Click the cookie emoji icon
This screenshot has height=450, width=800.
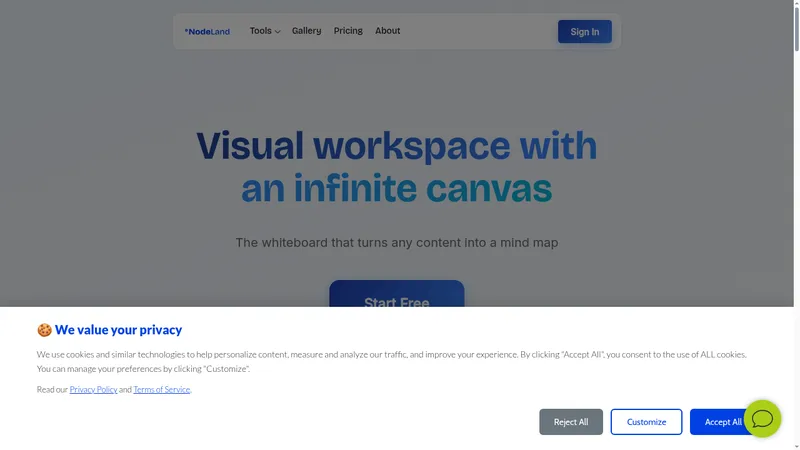pos(44,330)
